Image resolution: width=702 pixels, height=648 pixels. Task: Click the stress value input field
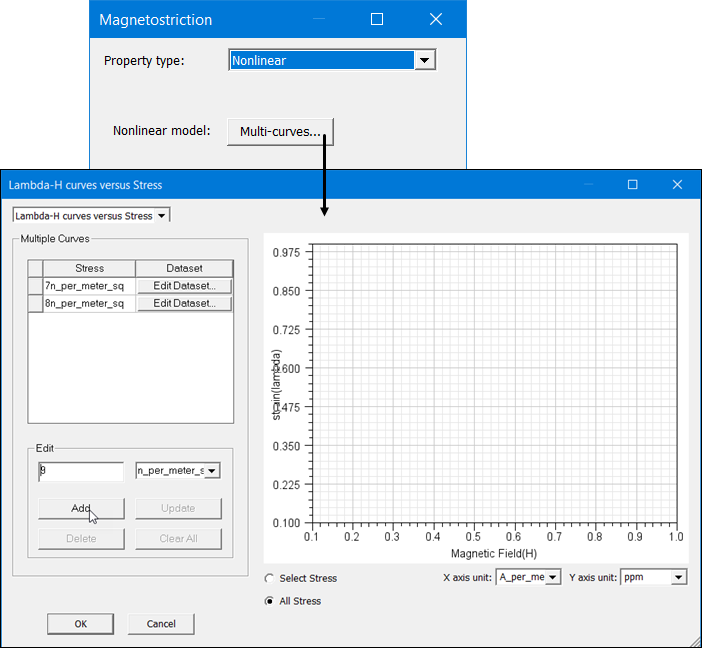tap(80, 471)
